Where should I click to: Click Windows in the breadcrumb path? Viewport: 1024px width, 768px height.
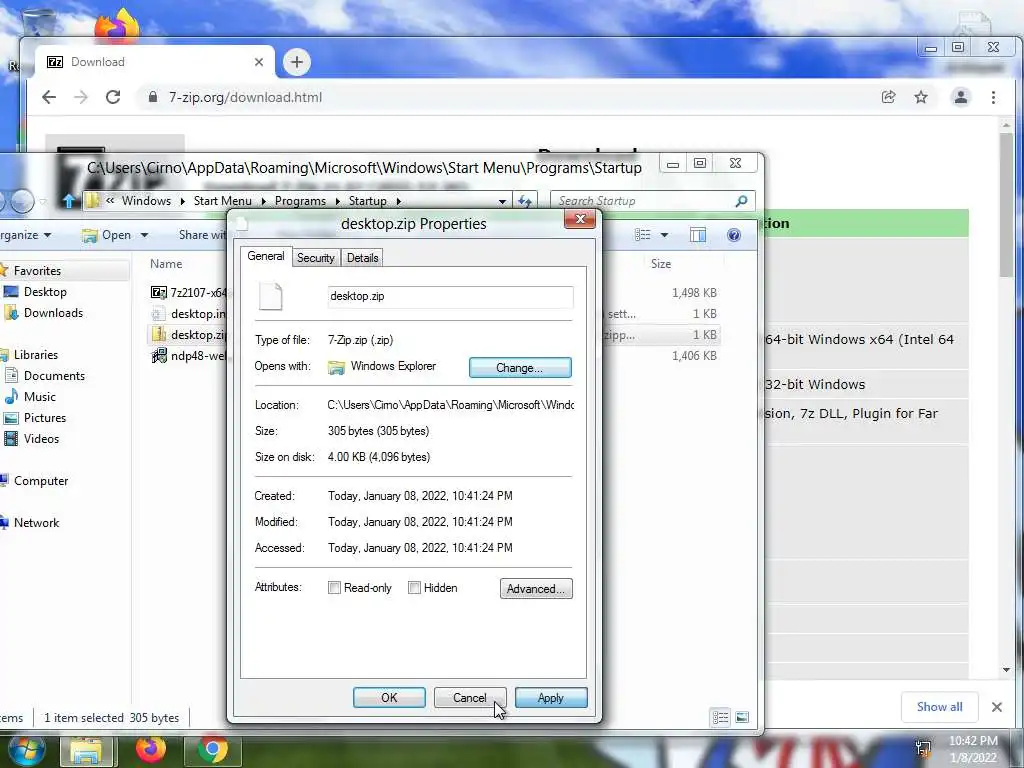click(146, 201)
